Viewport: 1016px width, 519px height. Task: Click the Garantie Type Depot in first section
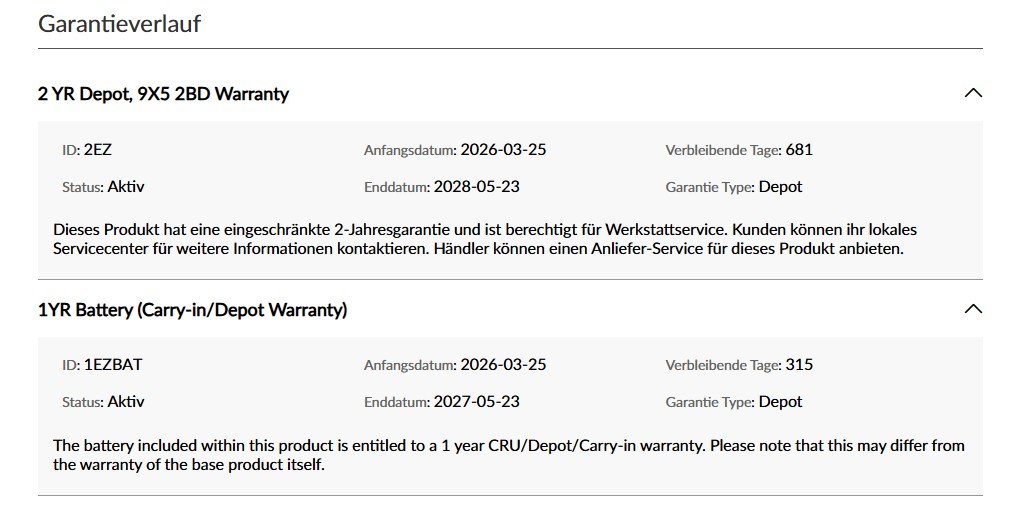pyautogui.click(x=780, y=187)
